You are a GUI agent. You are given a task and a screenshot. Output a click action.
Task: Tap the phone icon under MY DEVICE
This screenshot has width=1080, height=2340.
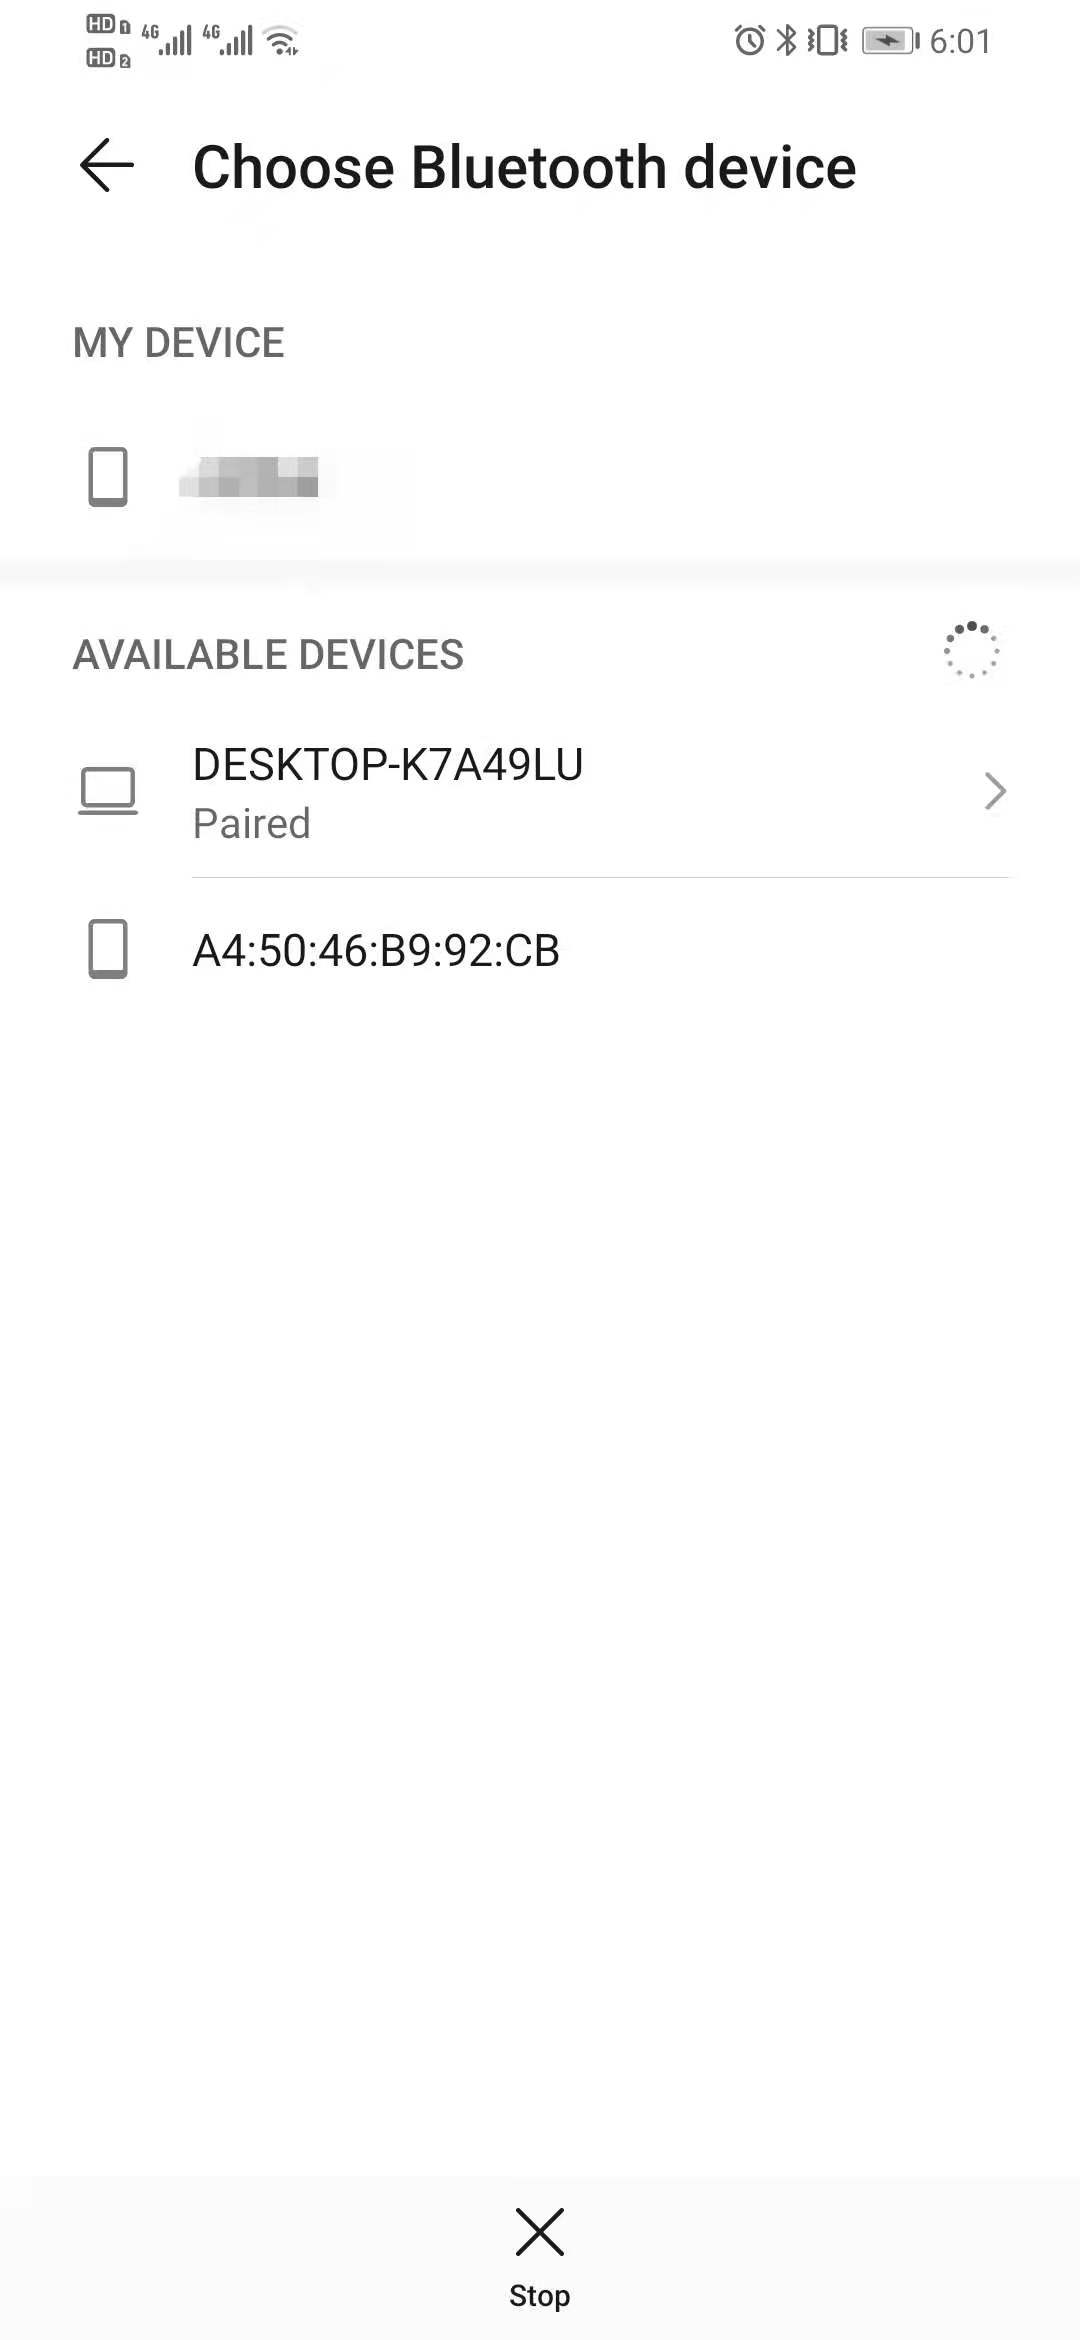[x=108, y=477]
